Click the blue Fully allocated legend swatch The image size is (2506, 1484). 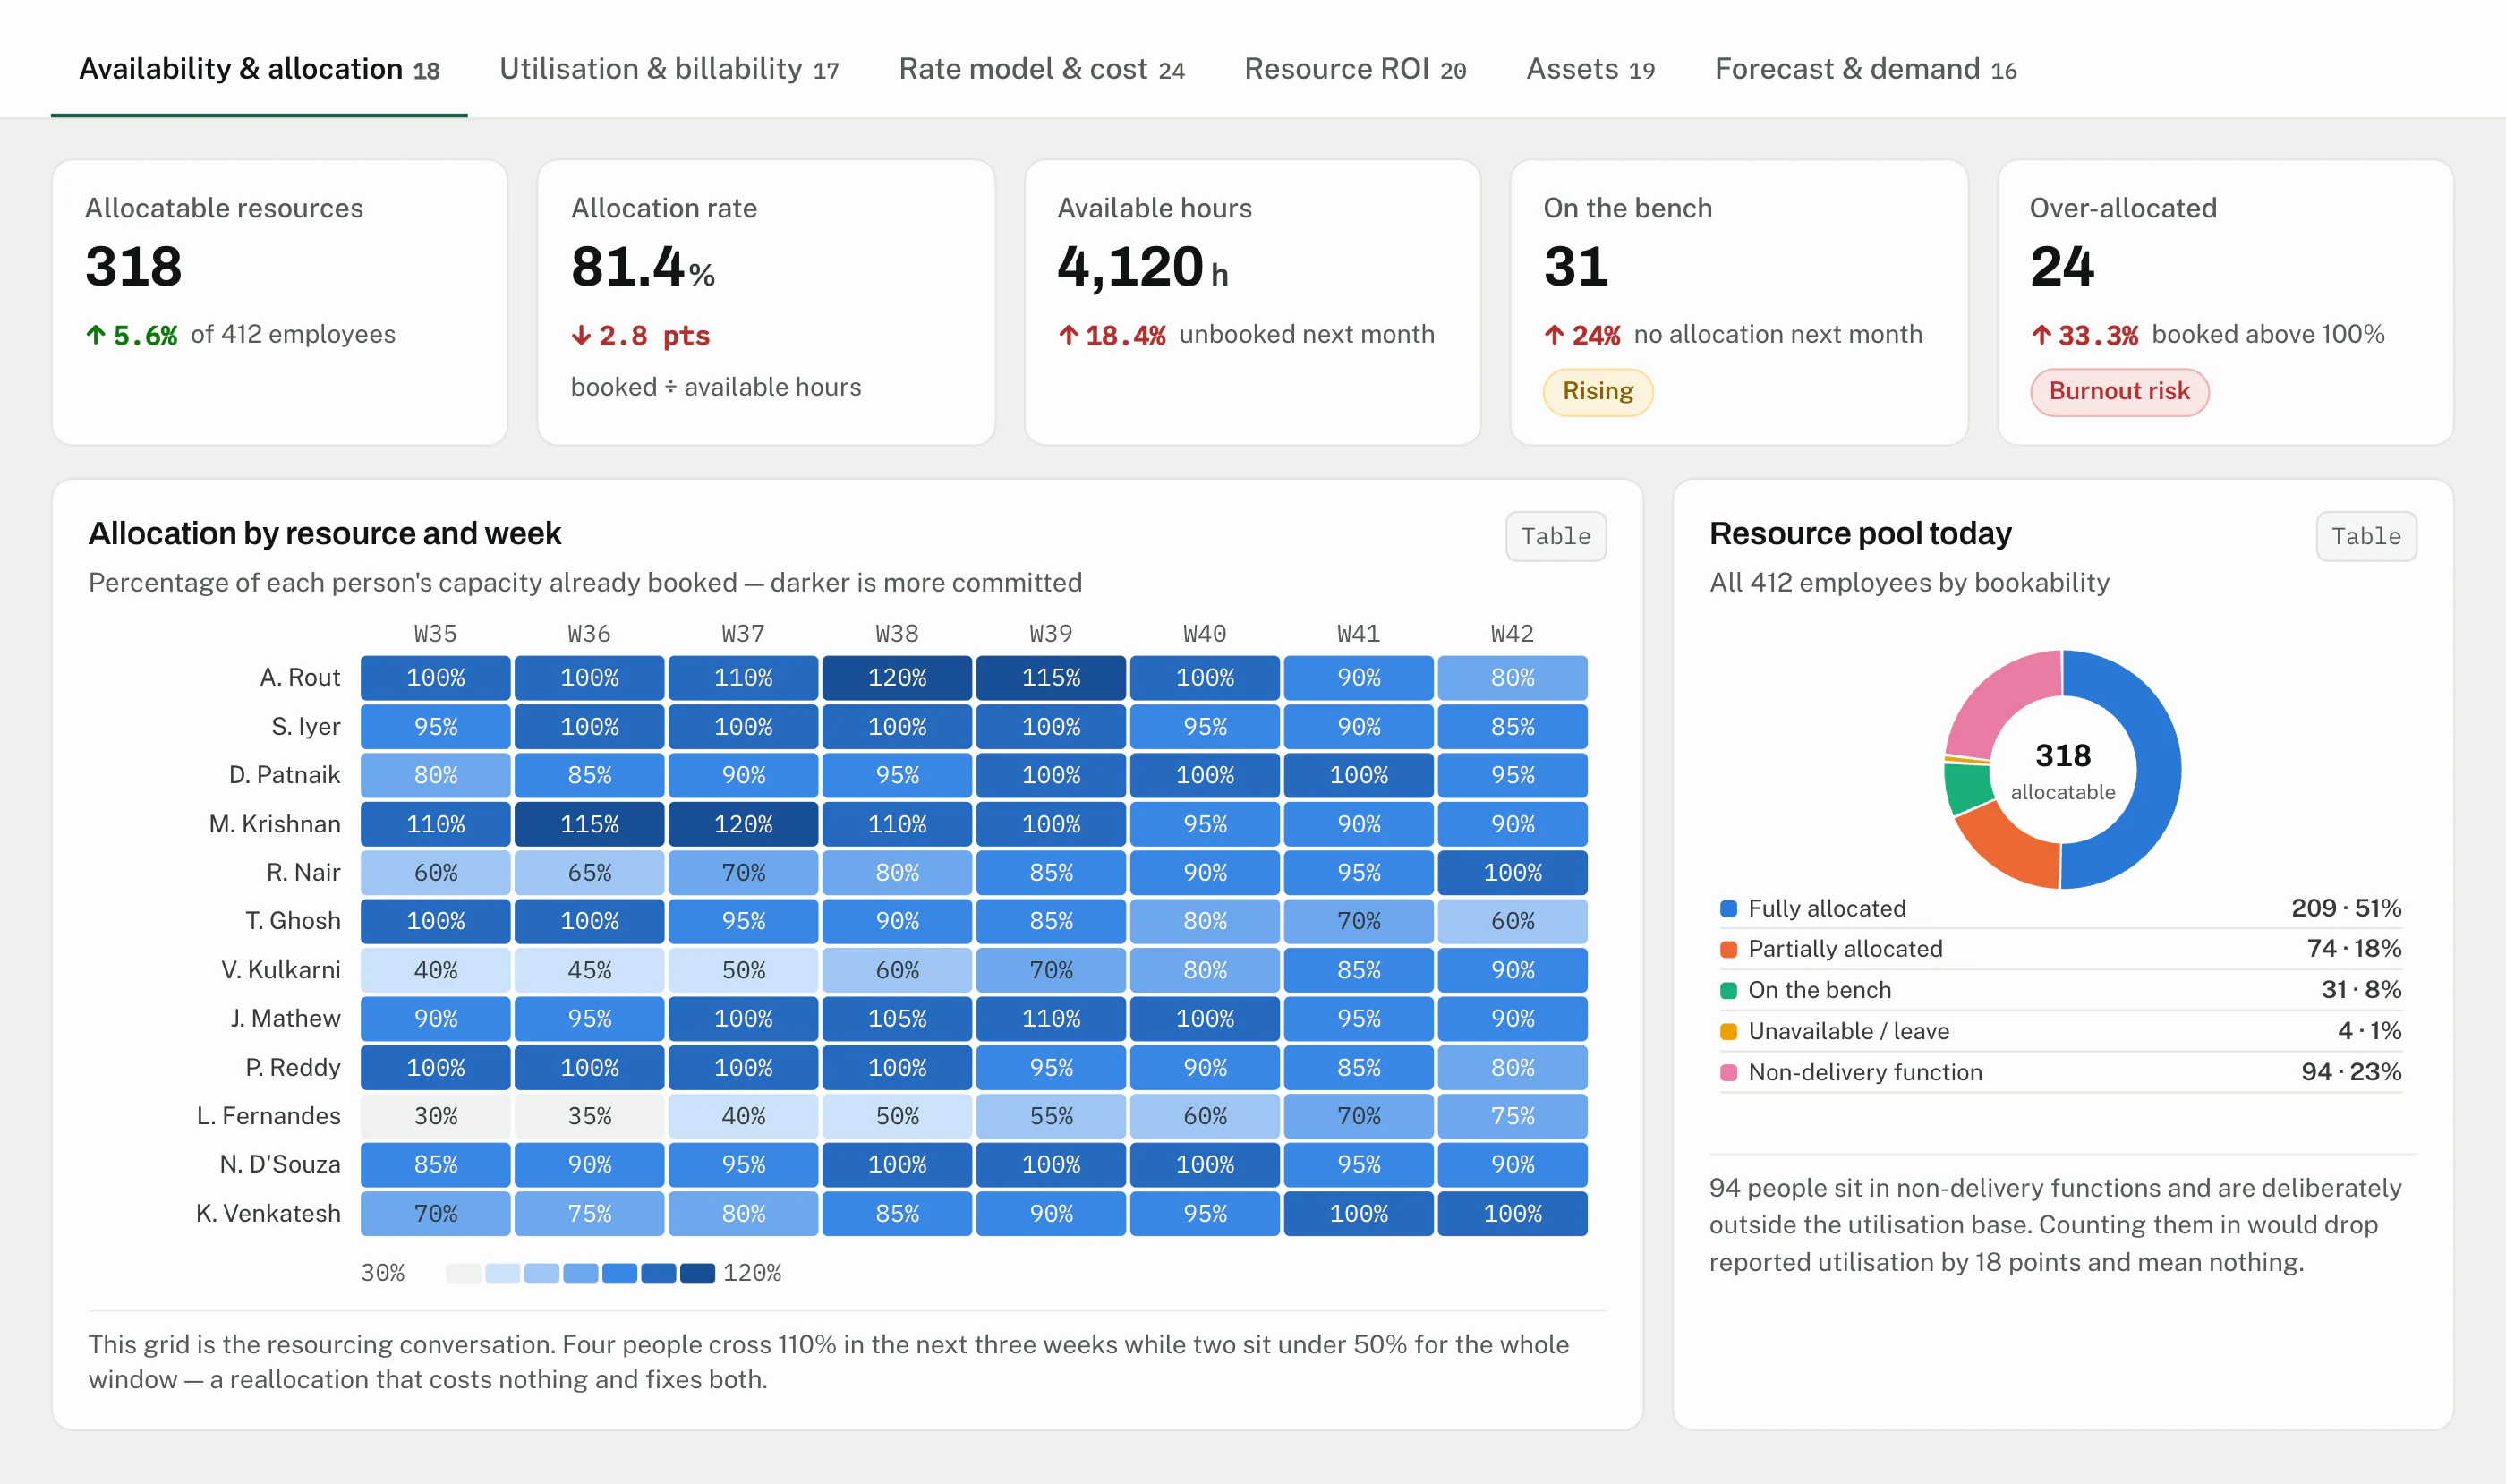point(1728,909)
